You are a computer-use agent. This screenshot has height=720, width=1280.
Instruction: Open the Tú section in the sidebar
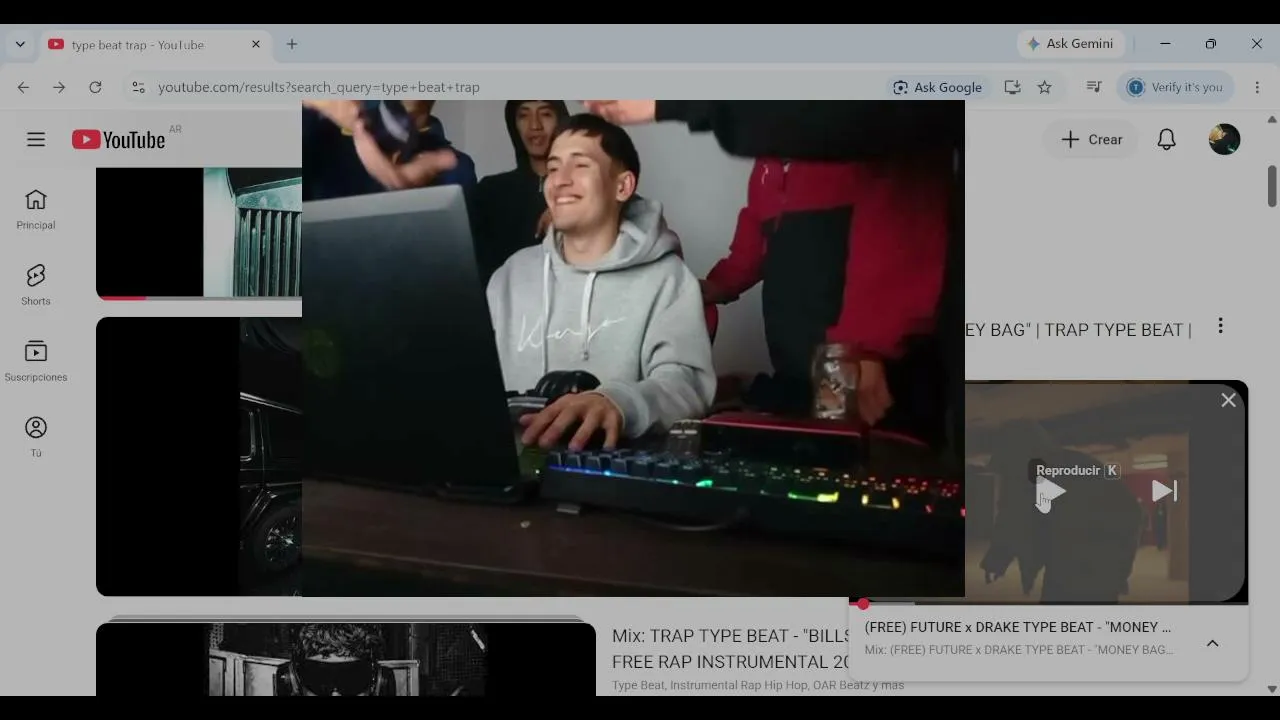click(36, 438)
